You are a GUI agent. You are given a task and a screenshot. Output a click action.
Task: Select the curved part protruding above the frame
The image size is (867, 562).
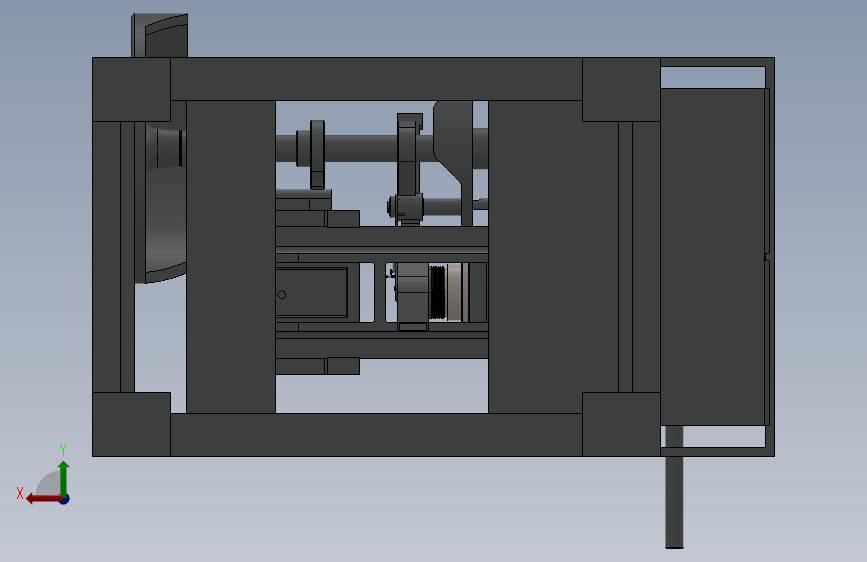click(160, 35)
